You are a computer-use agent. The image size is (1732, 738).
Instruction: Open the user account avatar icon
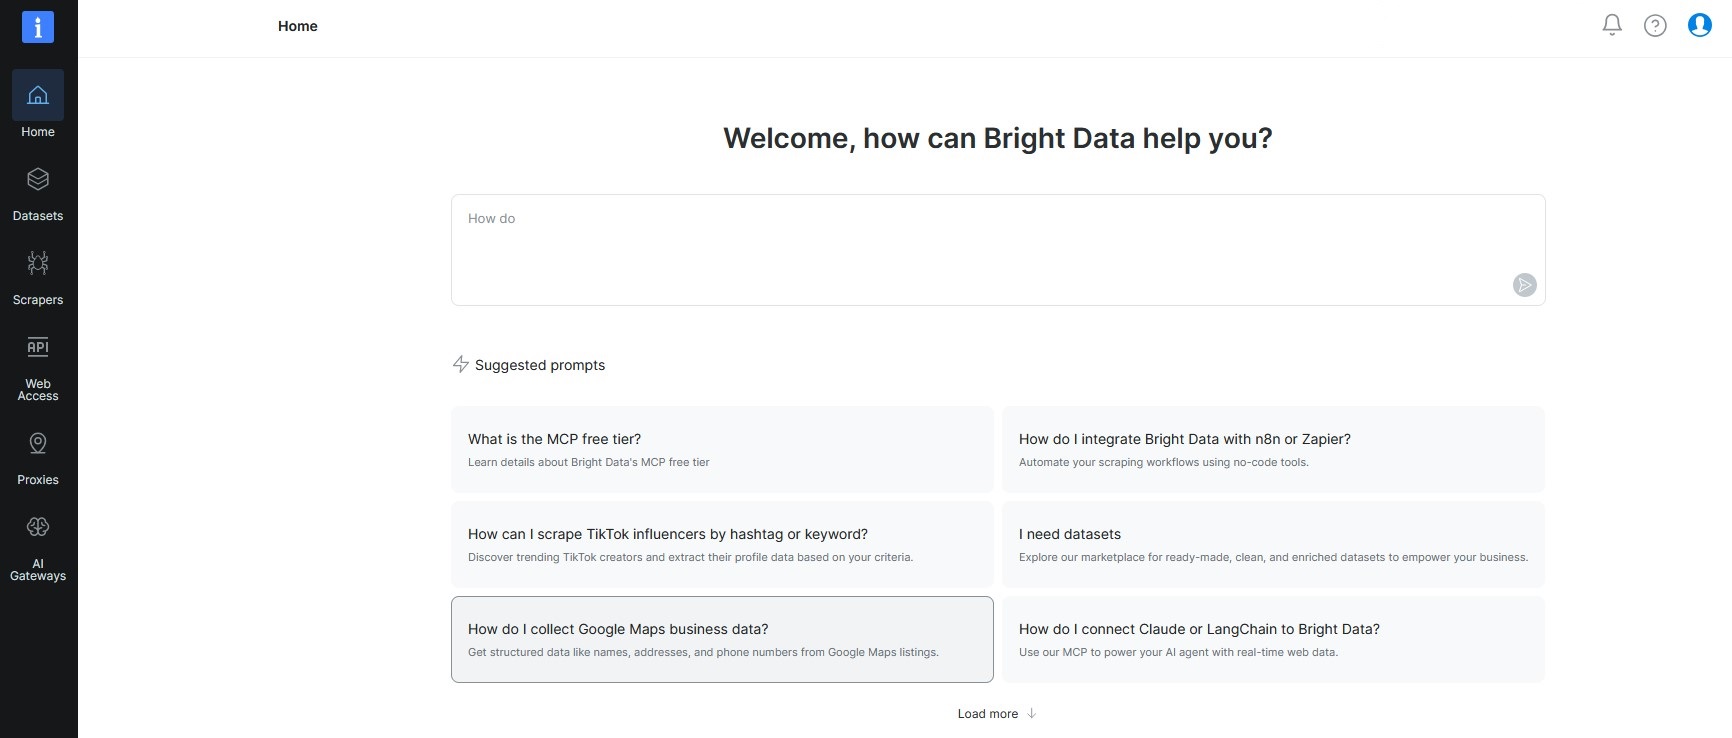[x=1700, y=25]
